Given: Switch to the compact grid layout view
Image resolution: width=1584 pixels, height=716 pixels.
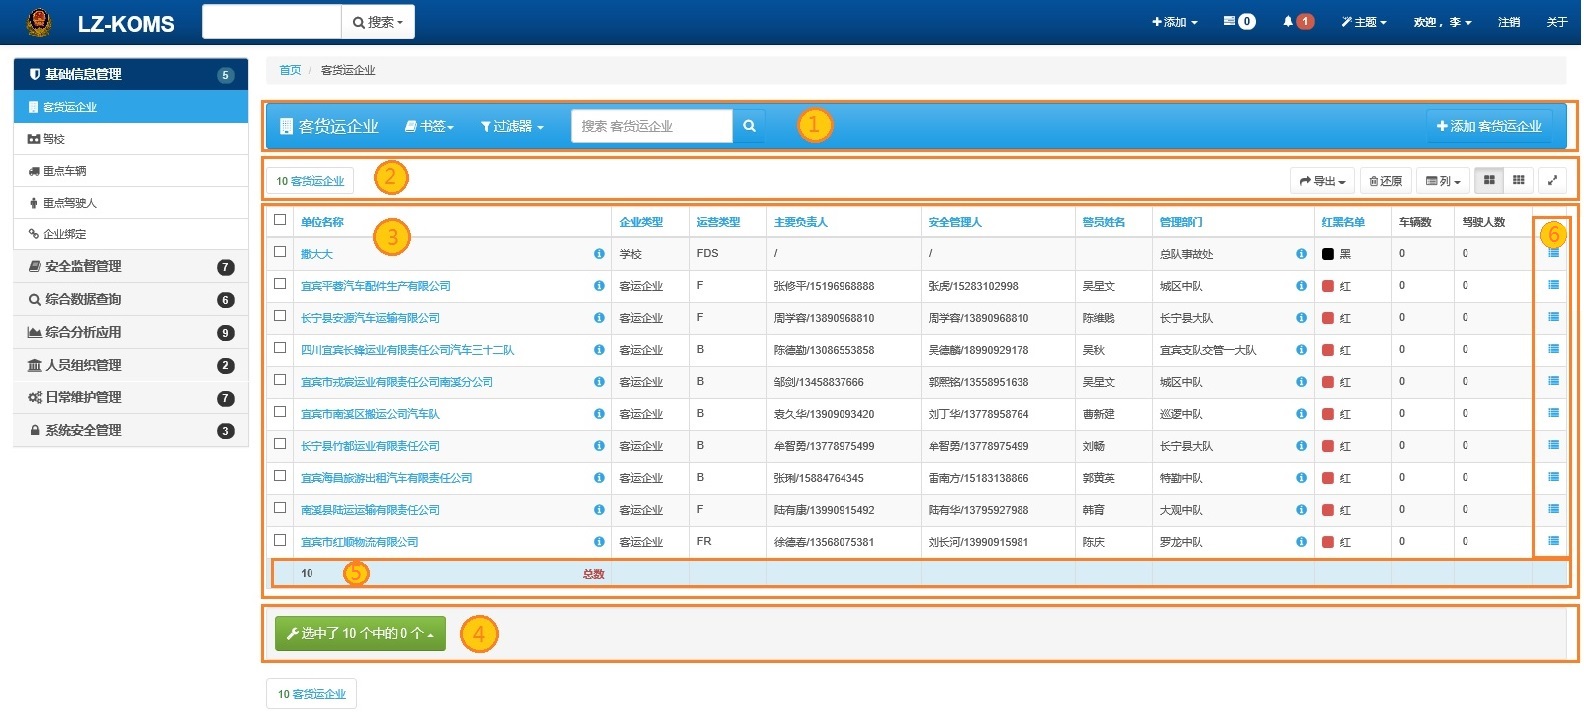Looking at the screenshot, I should 1518,180.
